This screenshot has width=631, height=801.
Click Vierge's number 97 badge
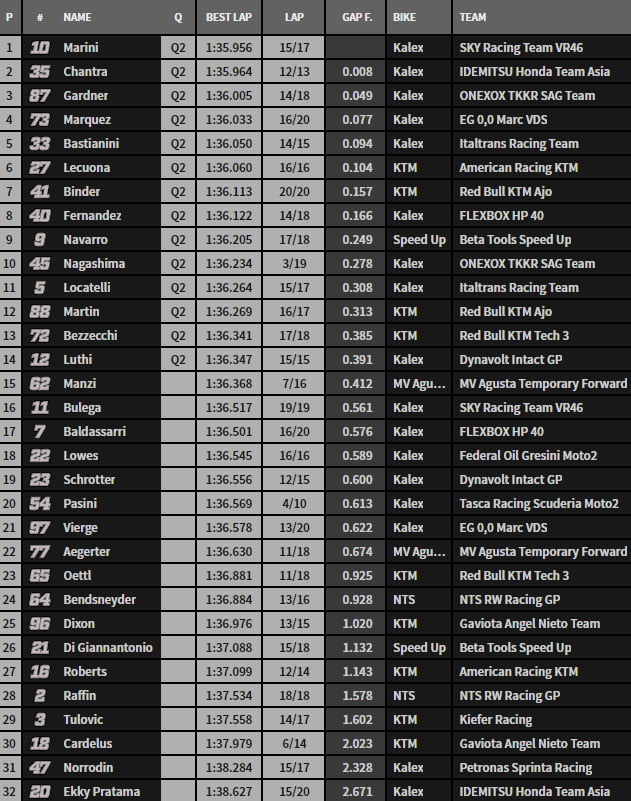tap(41, 527)
